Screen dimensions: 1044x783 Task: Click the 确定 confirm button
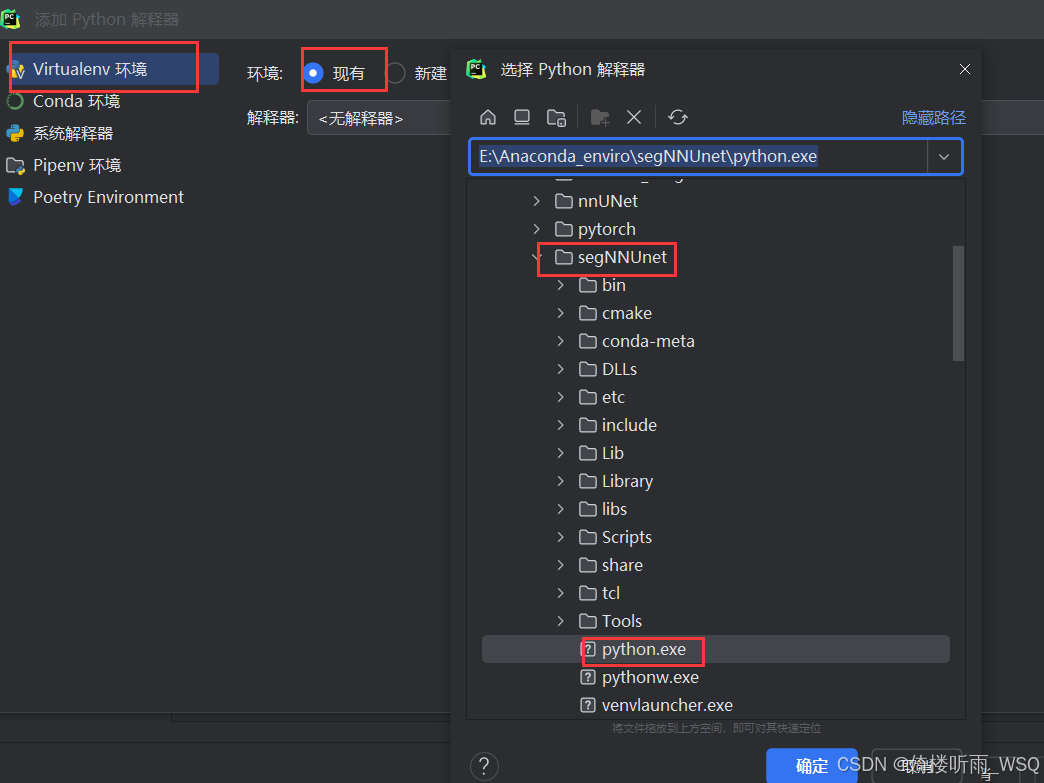pos(812,766)
